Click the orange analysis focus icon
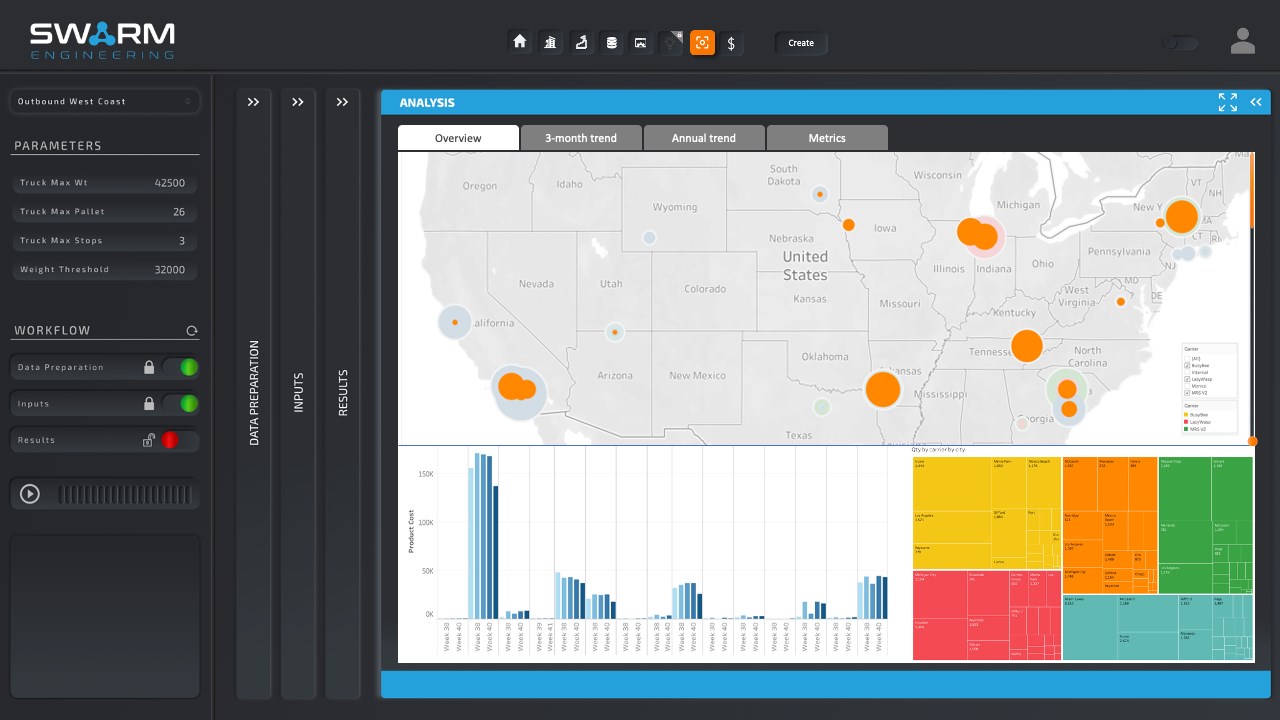Screen dimensions: 1280x720 [702, 42]
